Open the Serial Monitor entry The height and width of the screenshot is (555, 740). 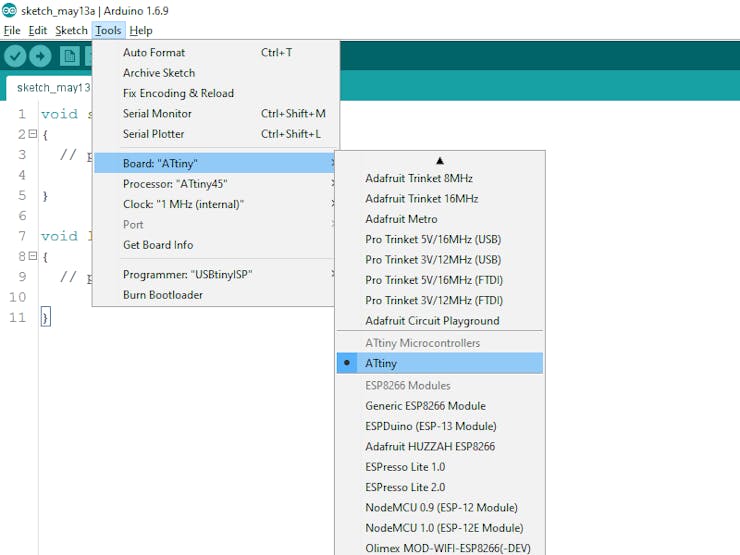[215, 113]
